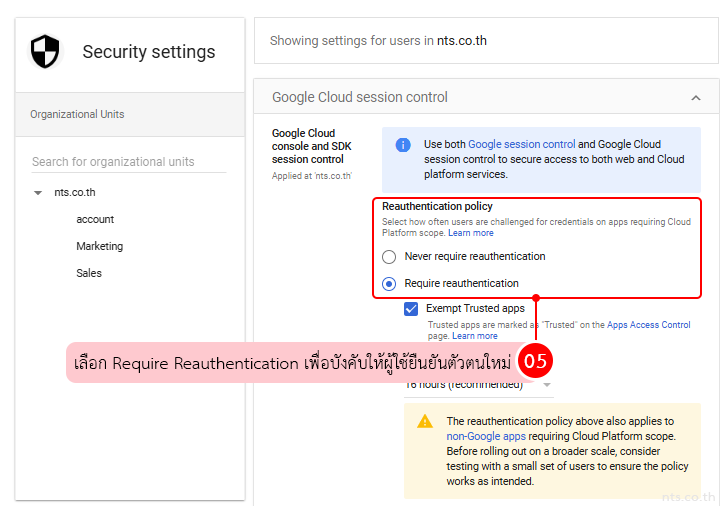Open the Apps Access Control link

point(648,325)
